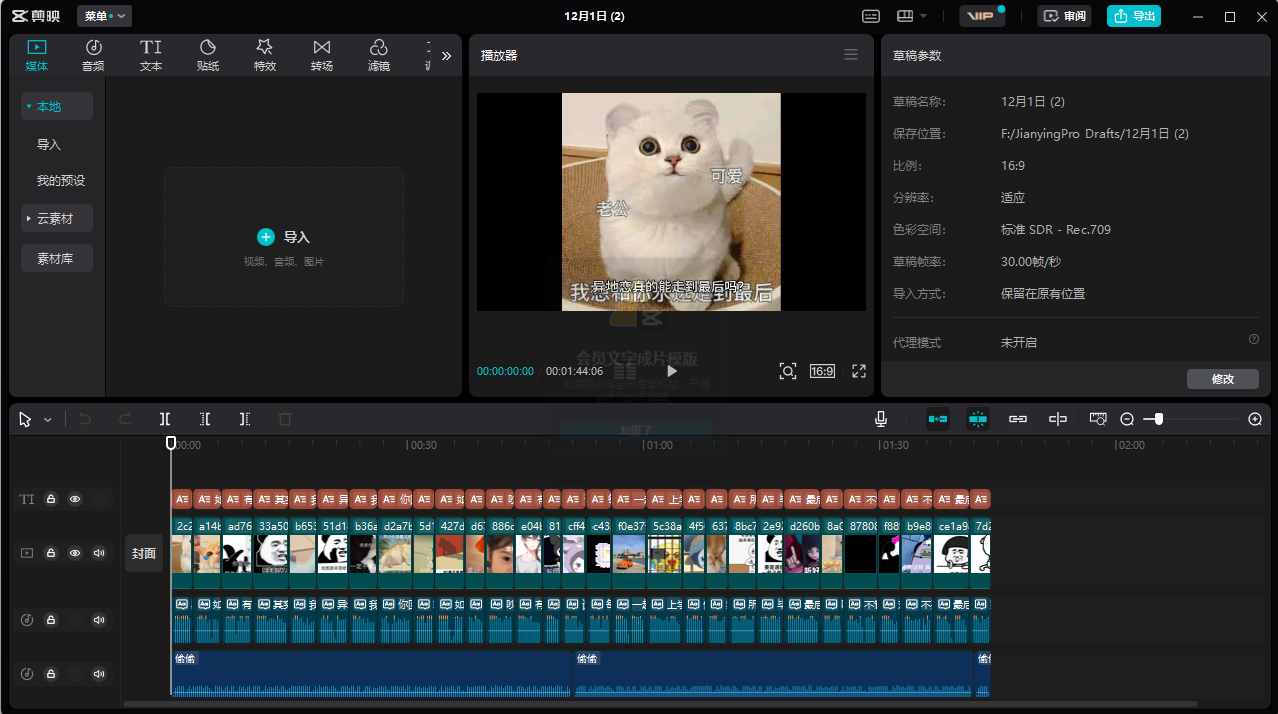The height and width of the screenshot is (714, 1278).
Task: Click the fullscreen preview icon in player
Action: (x=858, y=371)
